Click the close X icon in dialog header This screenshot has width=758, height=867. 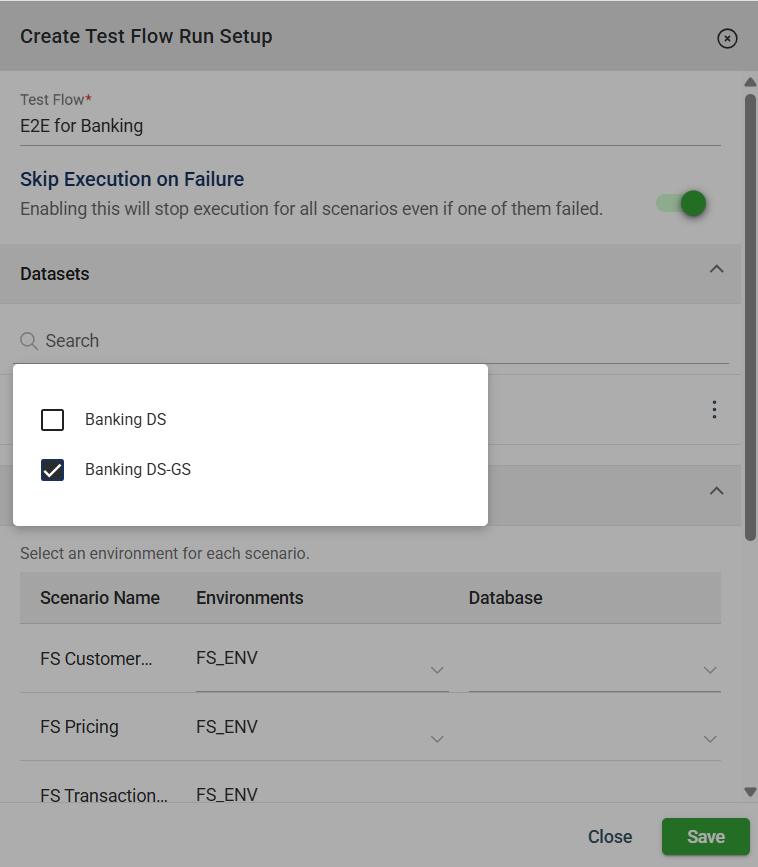pos(727,38)
